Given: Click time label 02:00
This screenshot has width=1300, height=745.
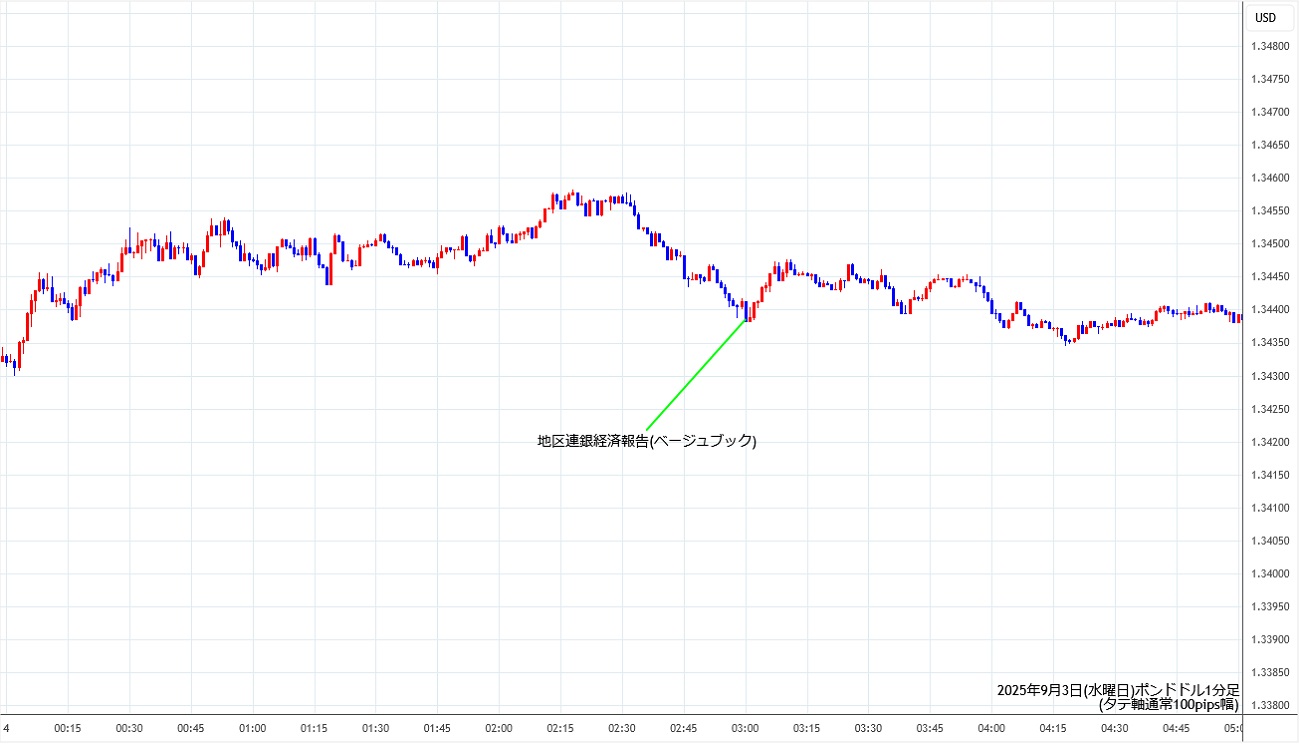Looking at the screenshot, I should pos(499,729).
